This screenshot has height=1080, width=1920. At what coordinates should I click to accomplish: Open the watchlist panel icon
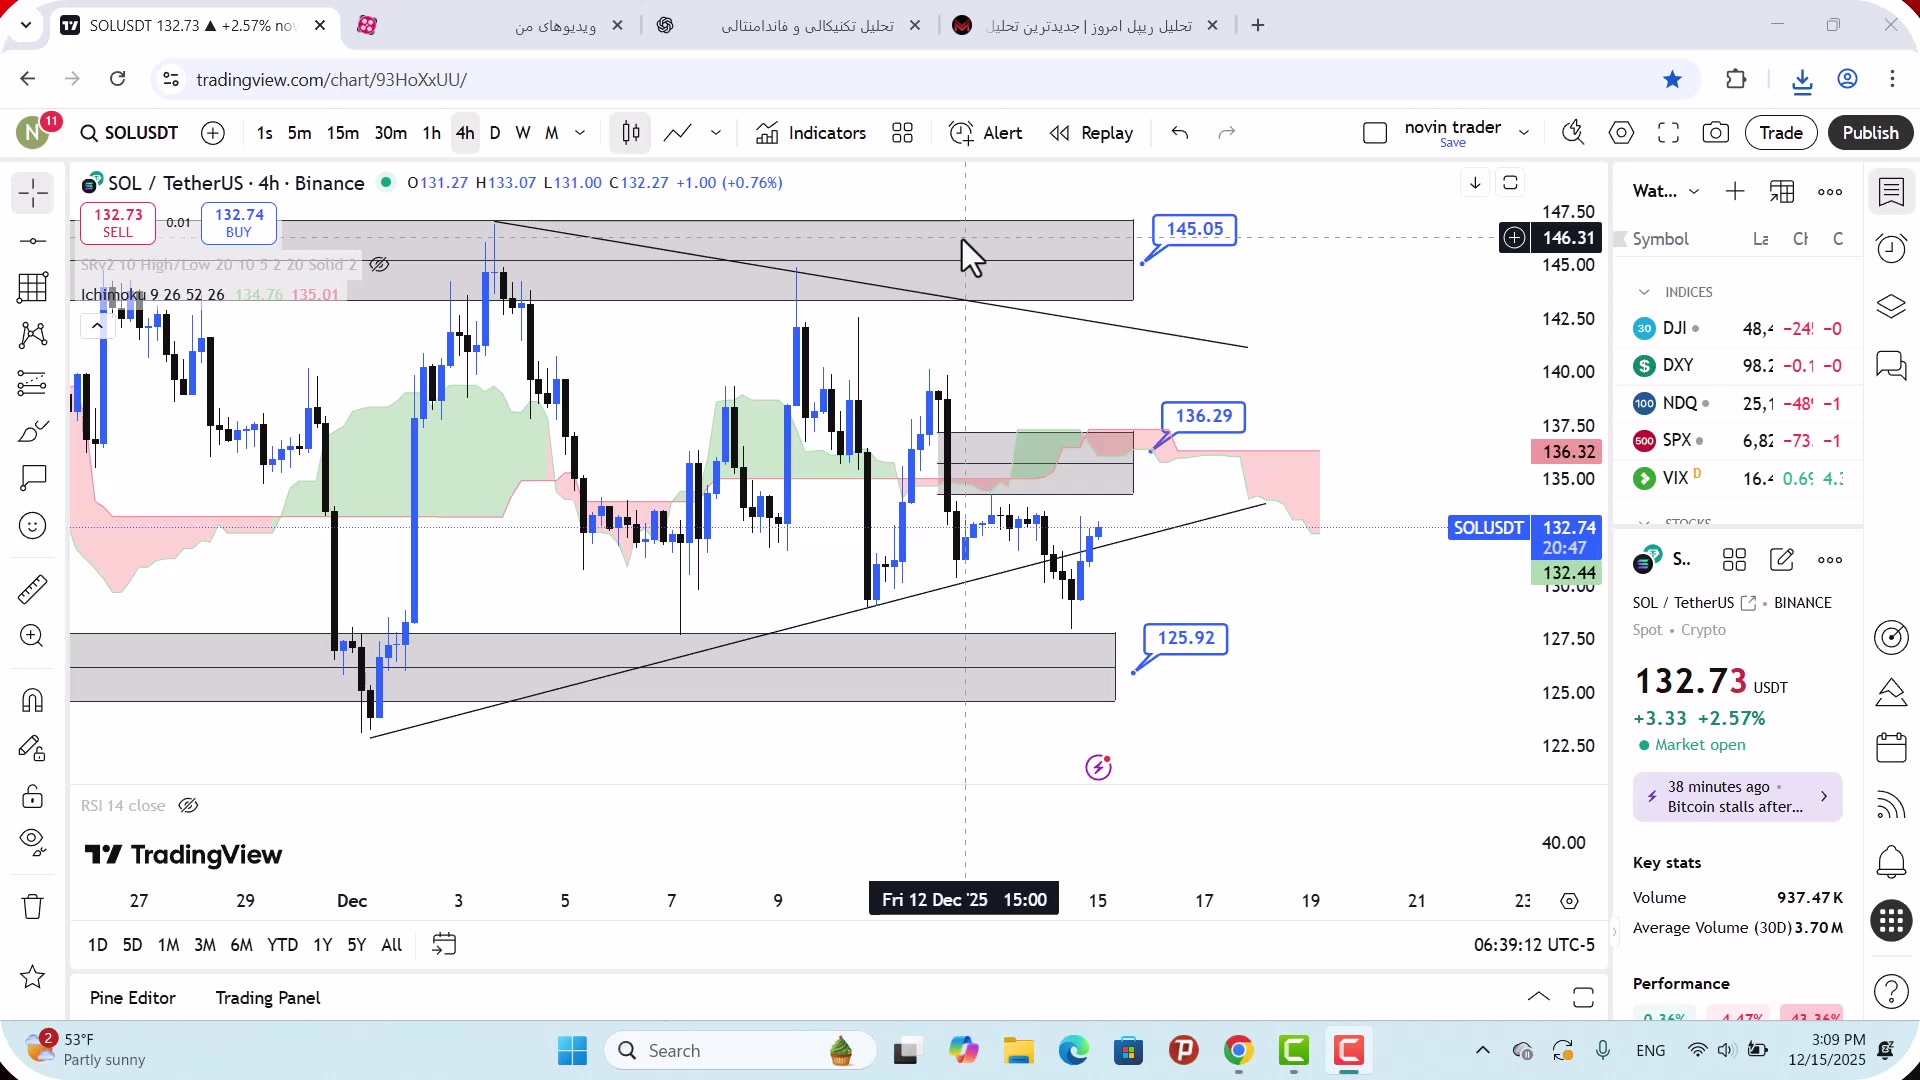point(1891,192)
